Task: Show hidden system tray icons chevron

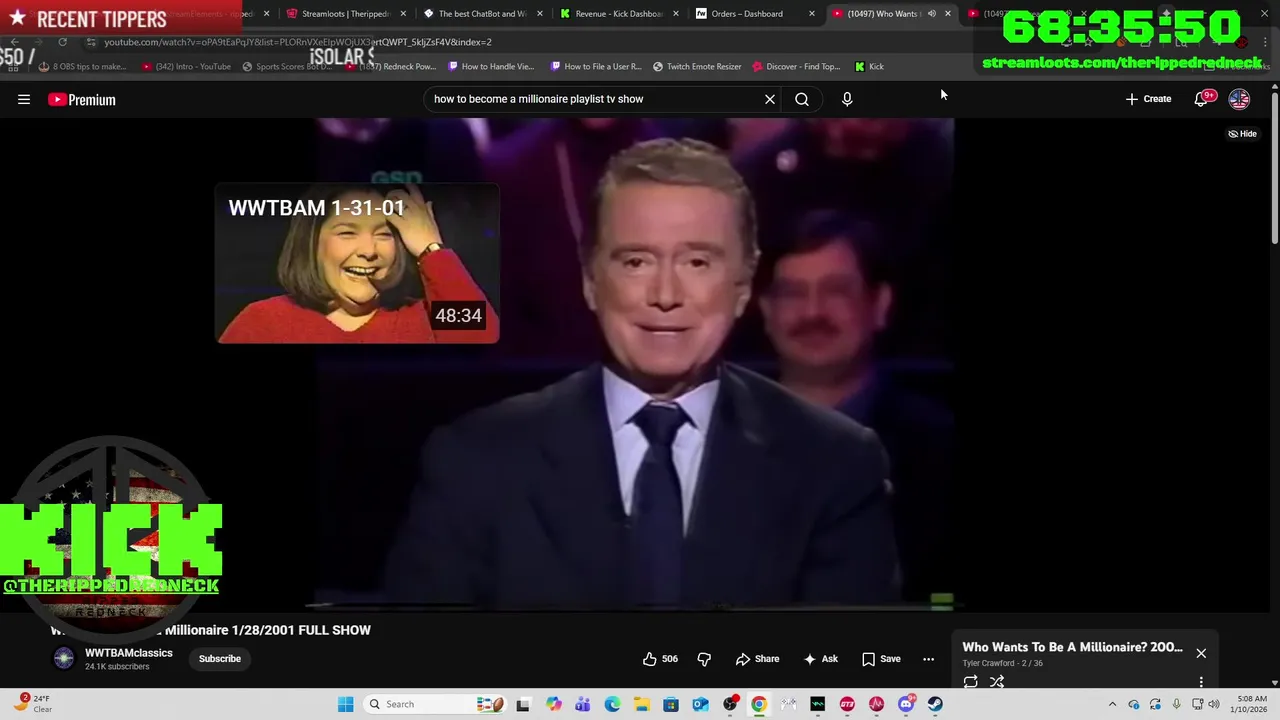Action: coord(1112,704)
